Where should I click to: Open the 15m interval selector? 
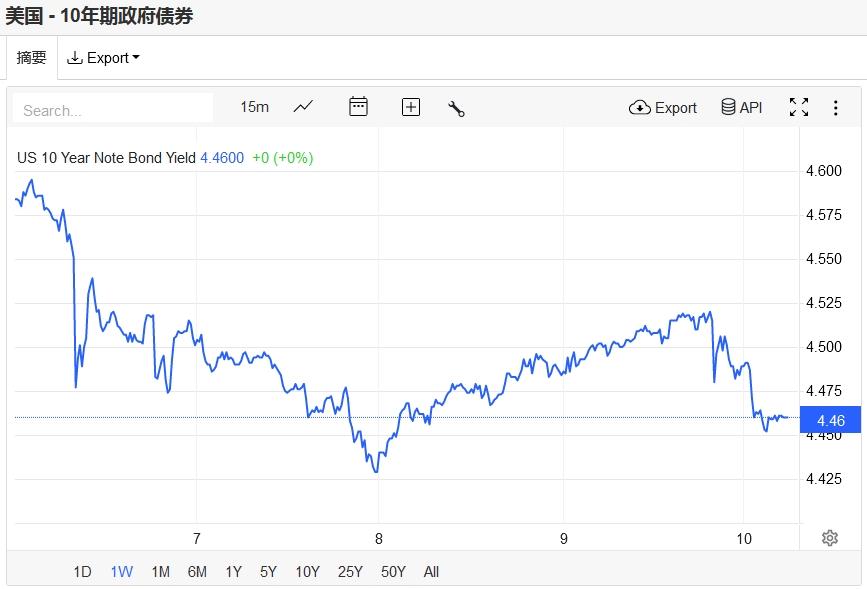(254, 107)
